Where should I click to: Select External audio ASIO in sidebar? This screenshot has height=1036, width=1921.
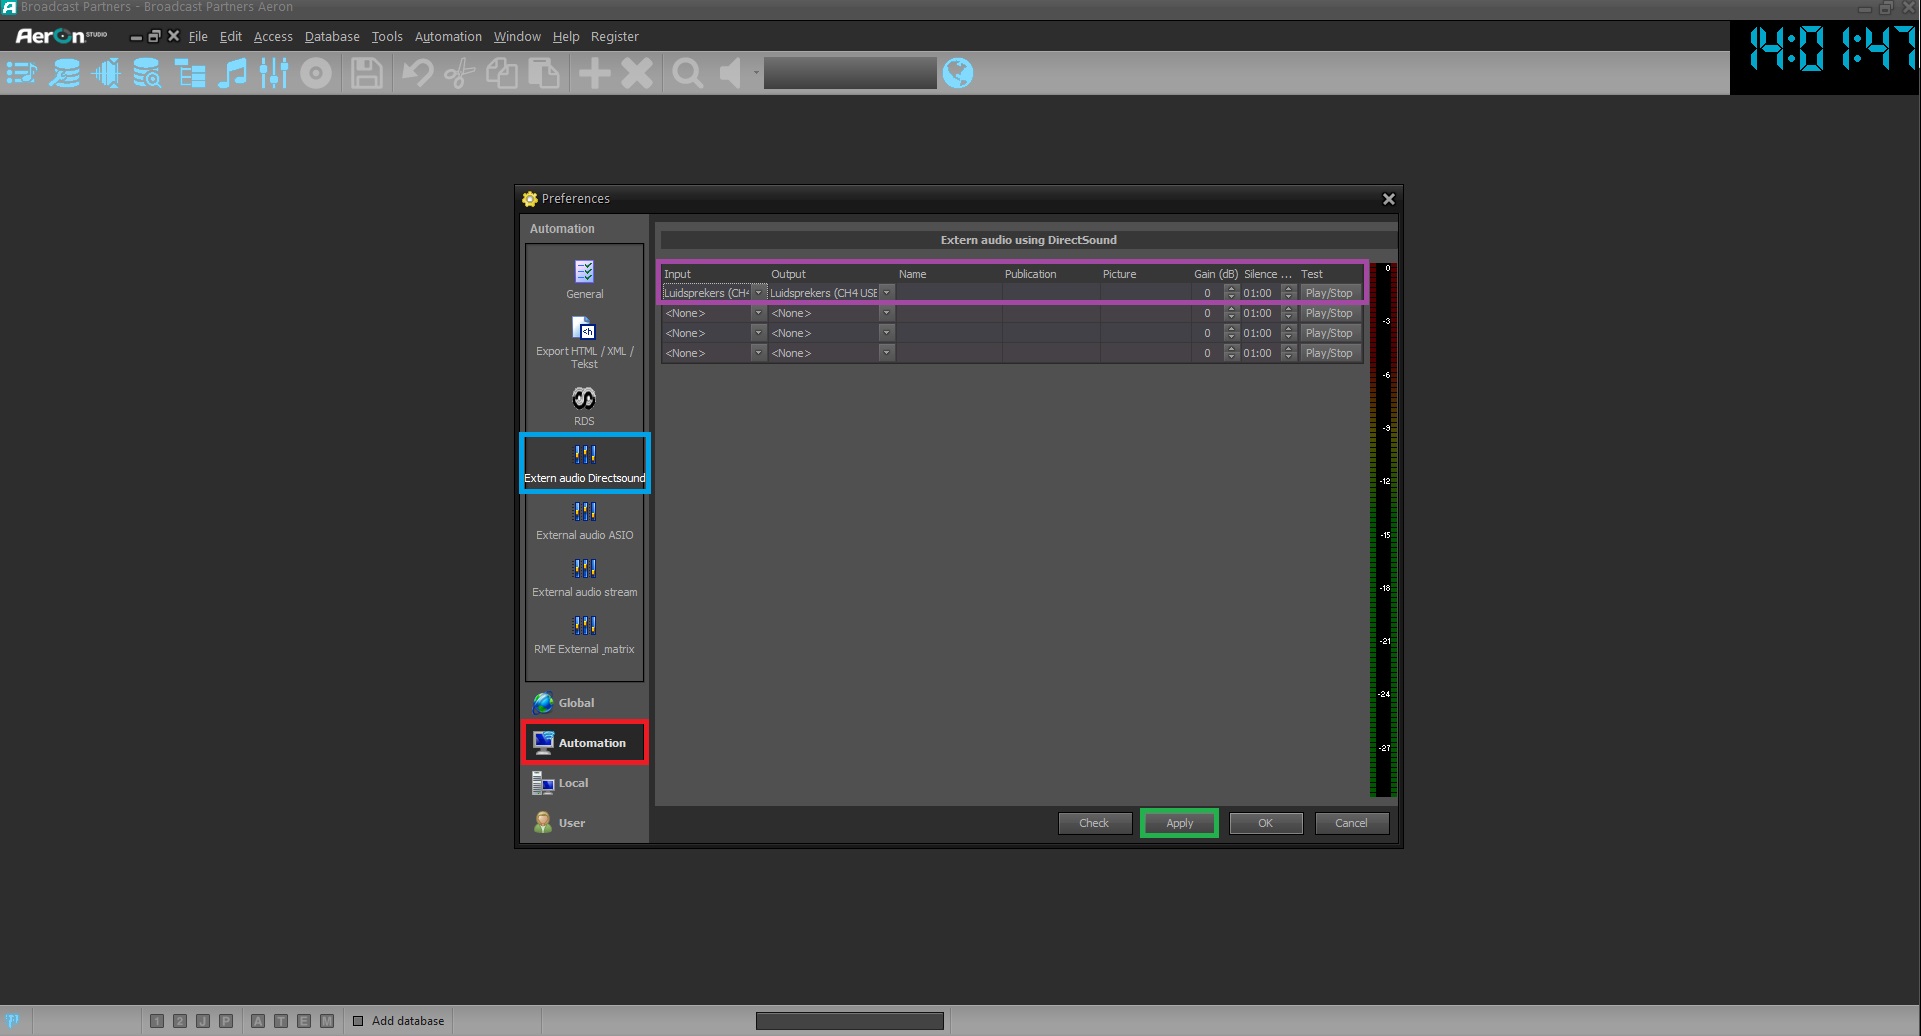point(584,521)
